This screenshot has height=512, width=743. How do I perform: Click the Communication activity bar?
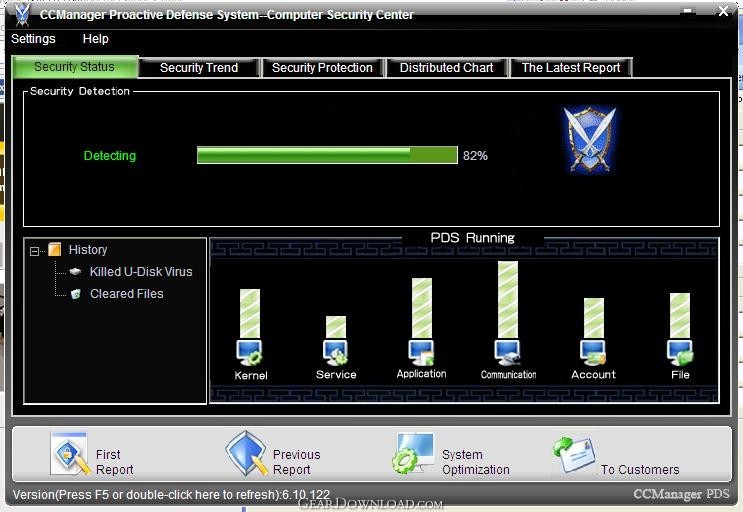click(508, 300)
